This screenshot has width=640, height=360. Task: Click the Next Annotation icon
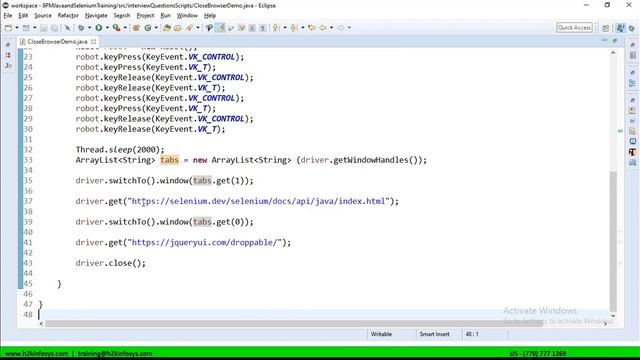(x=276, y=28)
